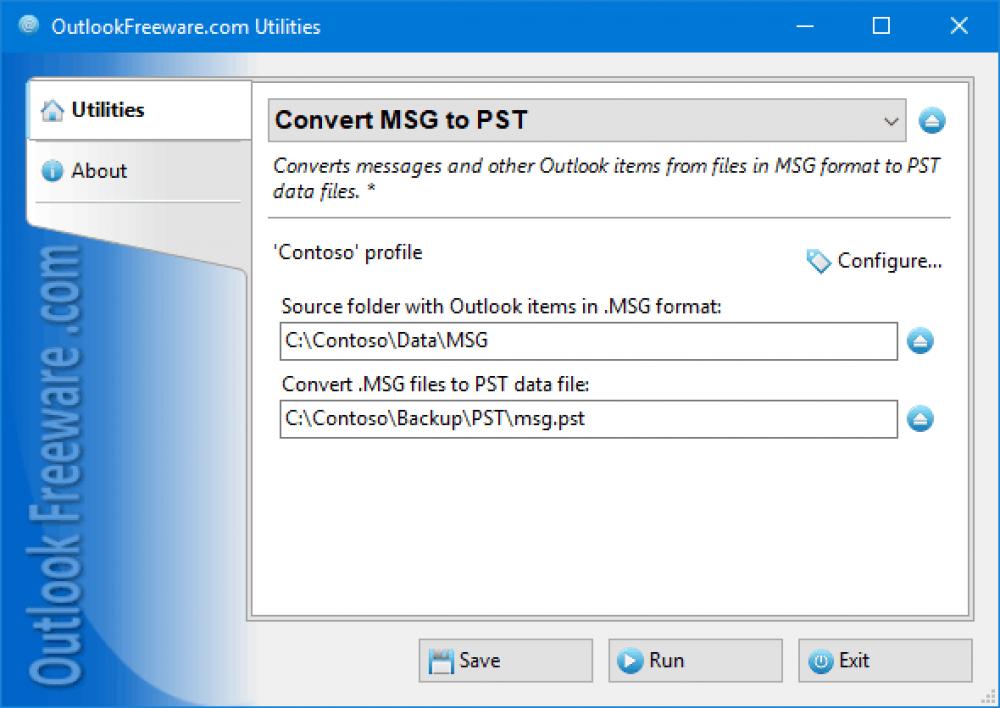Click the Run play icon
Viewport: 1000px width, 708px height.
[x=631, y=660]
